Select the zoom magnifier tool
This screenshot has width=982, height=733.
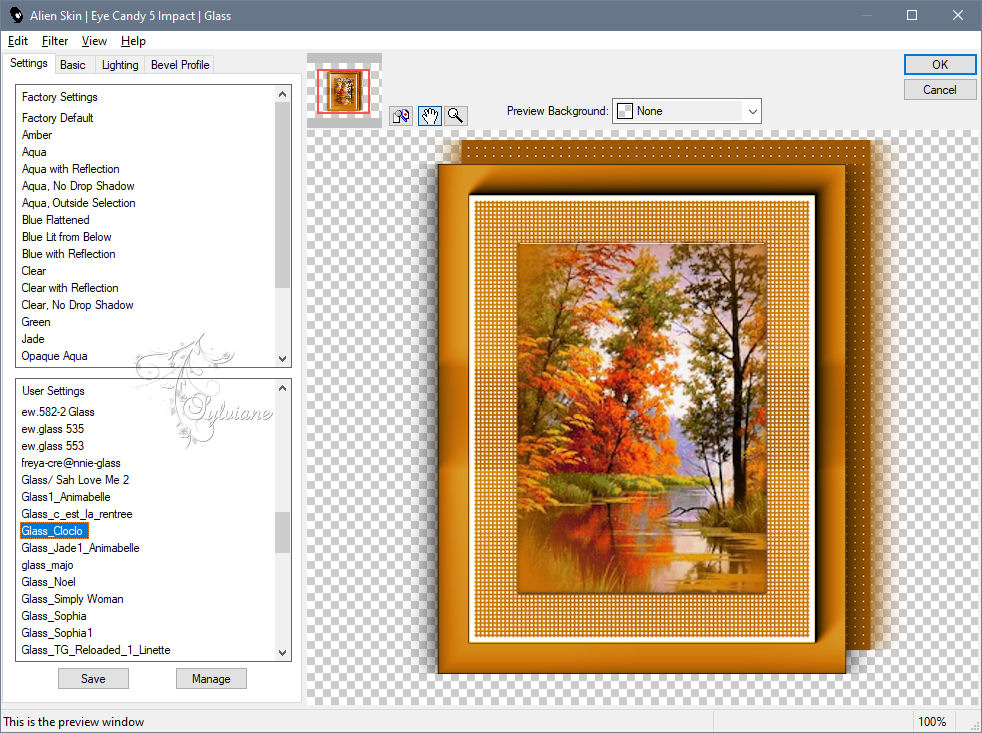(x=456, y=116)
